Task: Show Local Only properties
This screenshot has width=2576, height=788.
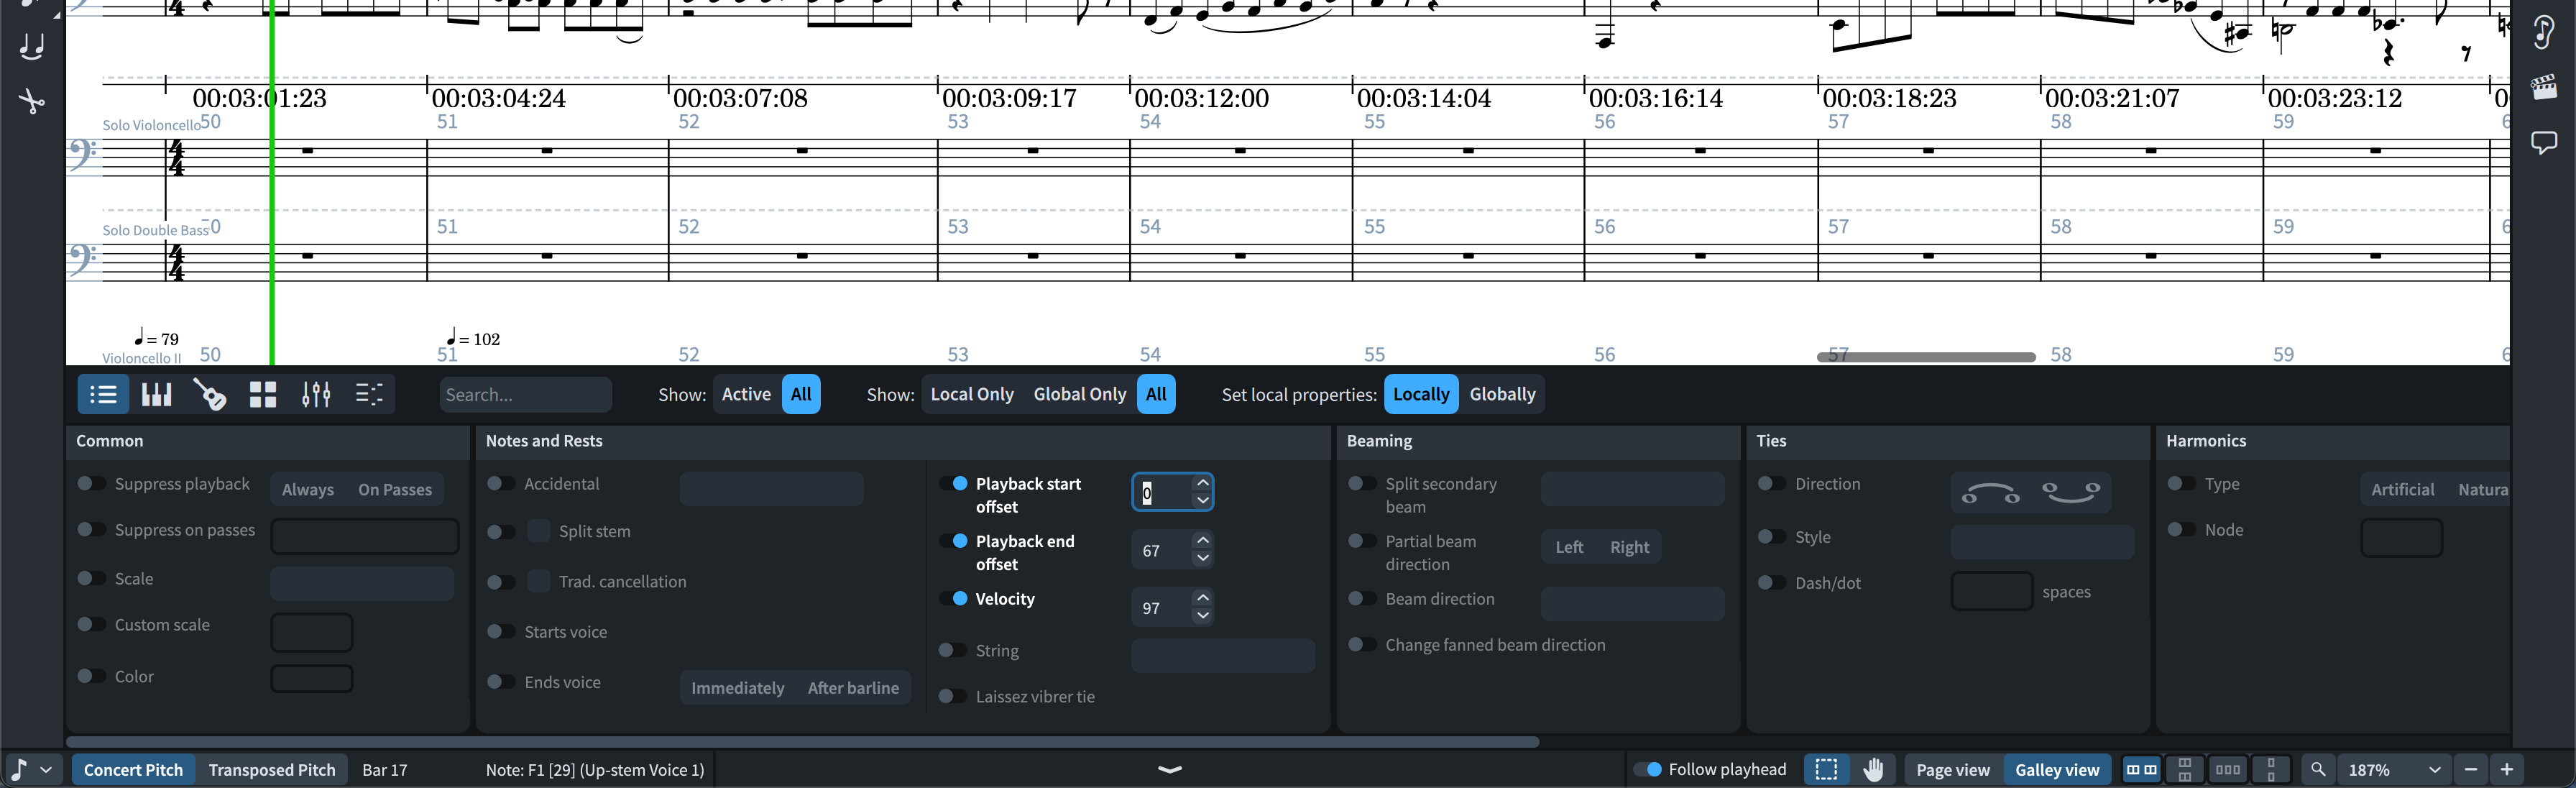Action: tap(971, 394)
